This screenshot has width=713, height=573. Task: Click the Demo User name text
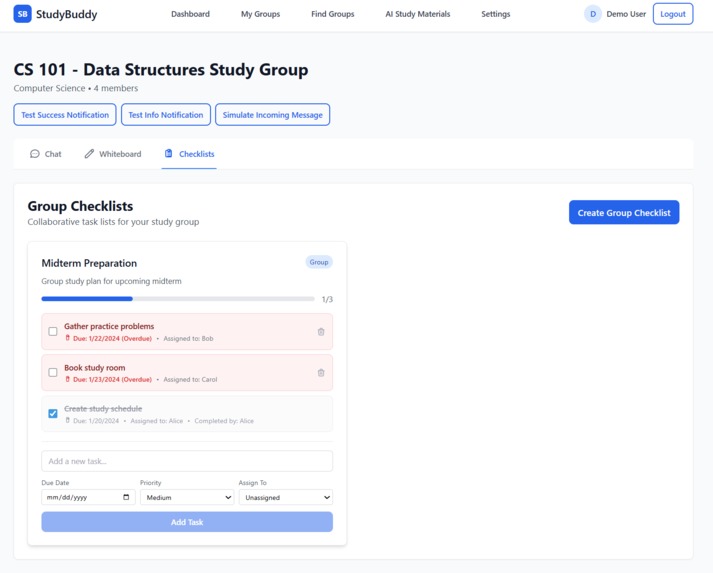point(626,14)
